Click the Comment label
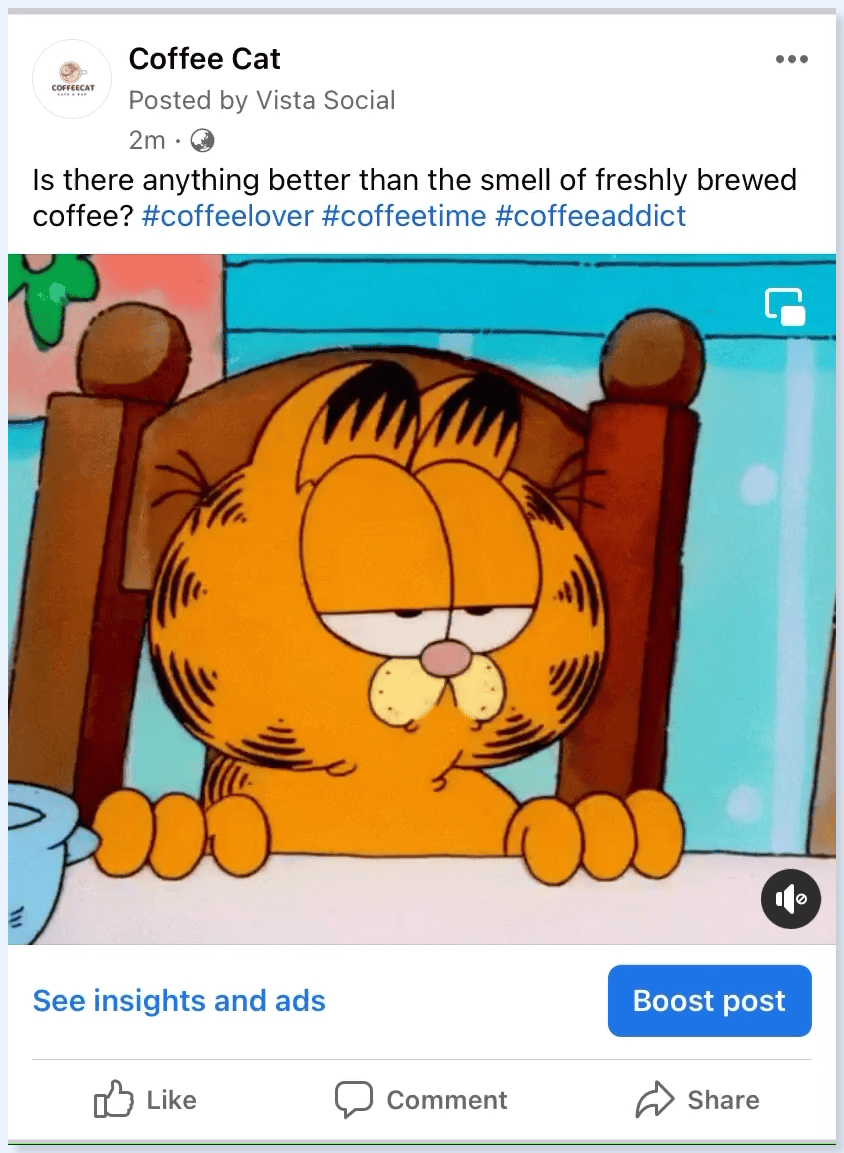The image size is (844, 1153). 447,1100
